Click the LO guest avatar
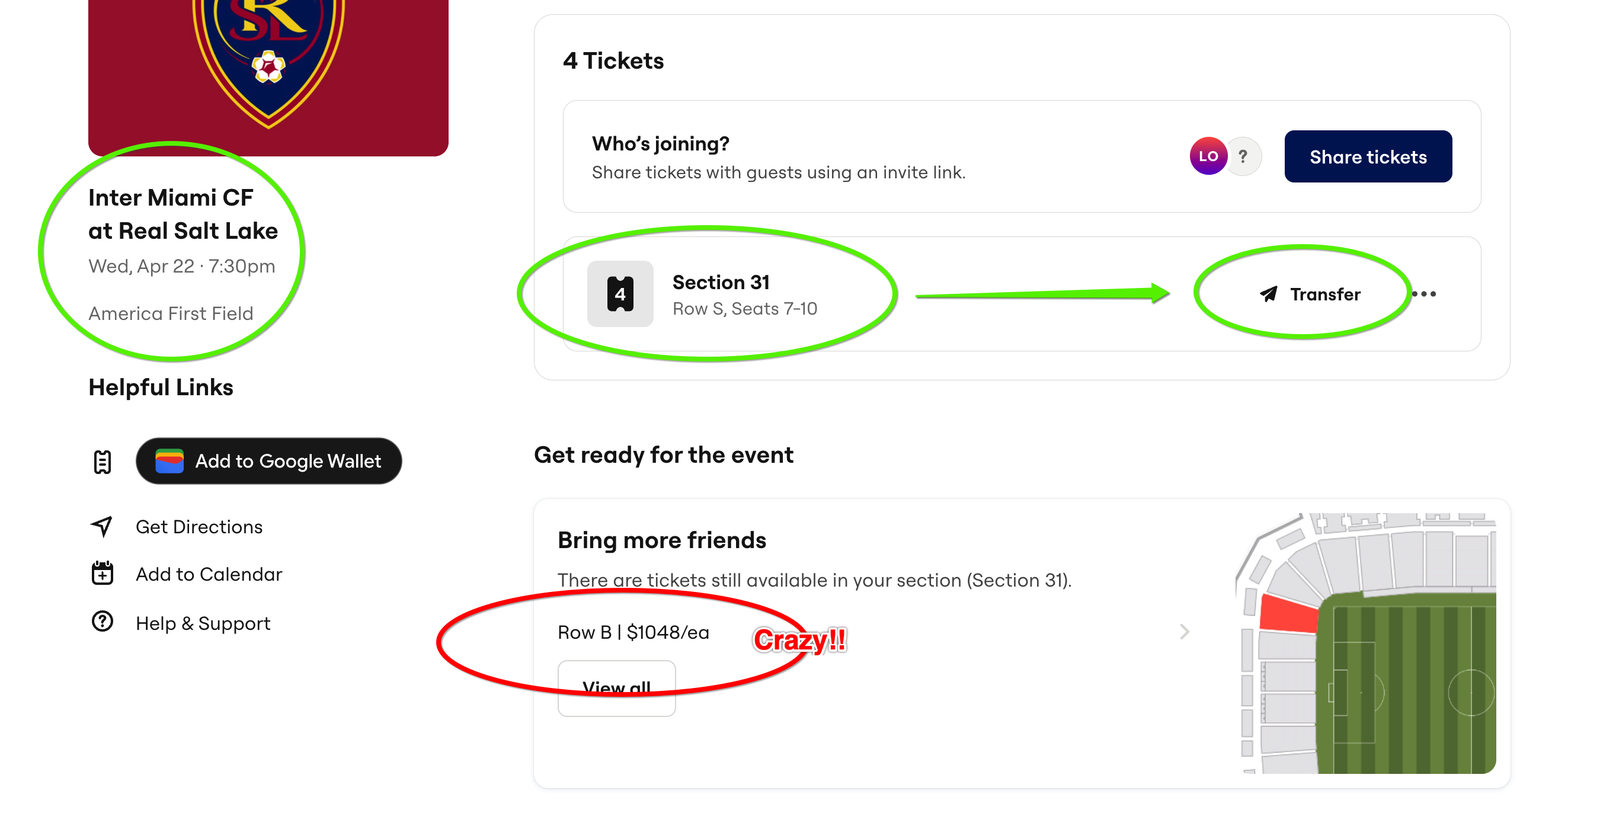 1208,156
